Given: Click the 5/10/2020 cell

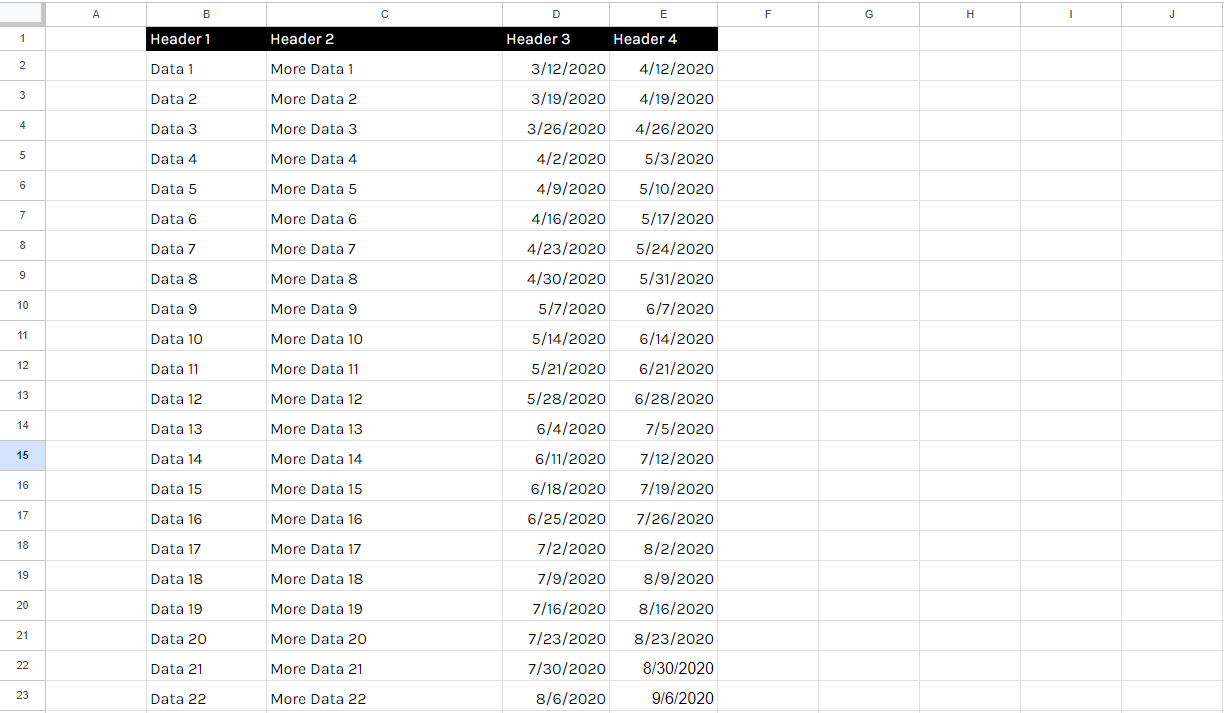Looking at the screenshot, I should click(x=664, y=186).
